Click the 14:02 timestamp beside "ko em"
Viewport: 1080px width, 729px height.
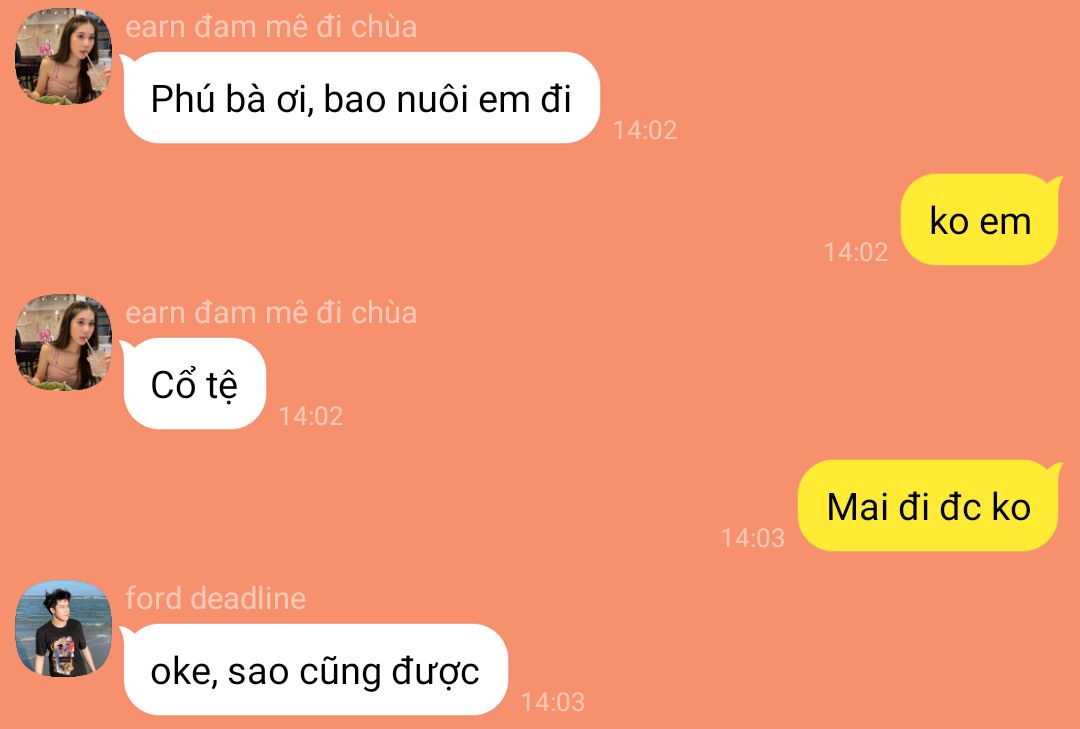tap(856, 252)
